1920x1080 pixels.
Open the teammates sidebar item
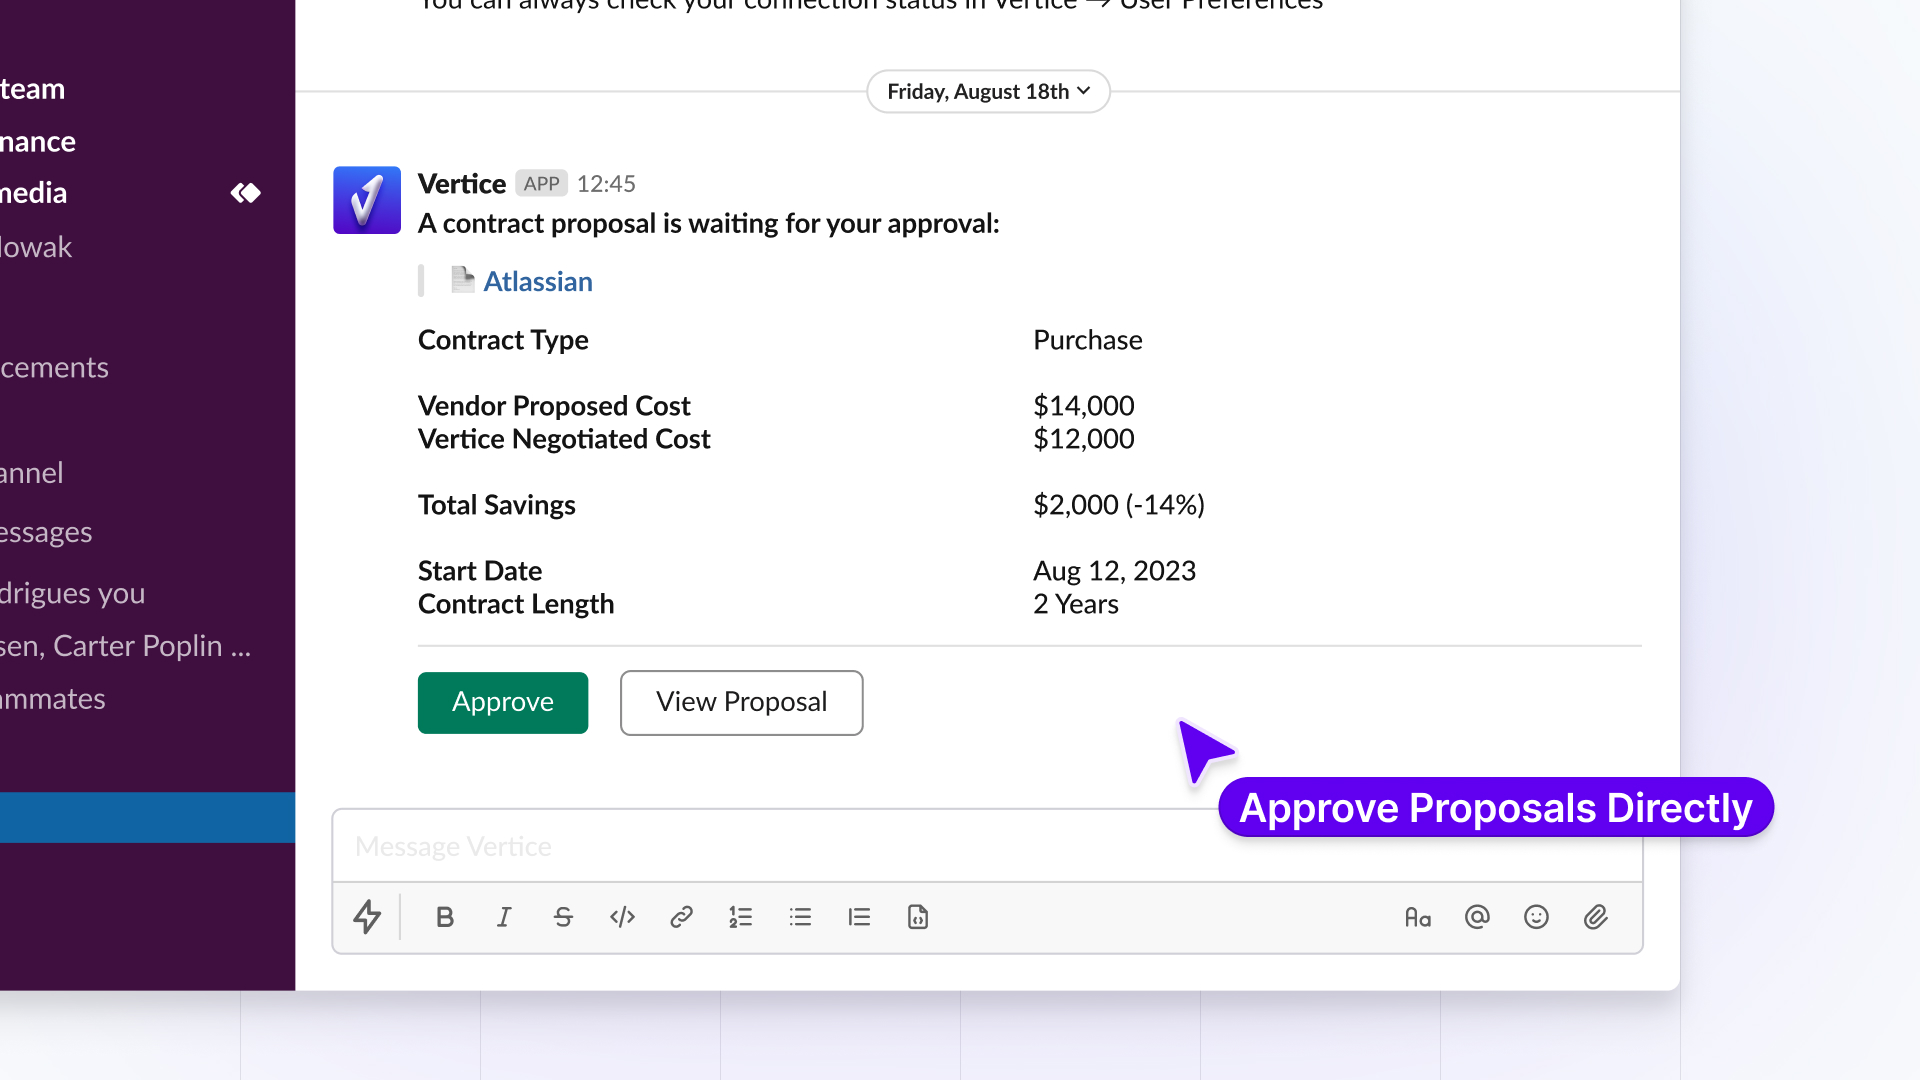coord(52,698)
